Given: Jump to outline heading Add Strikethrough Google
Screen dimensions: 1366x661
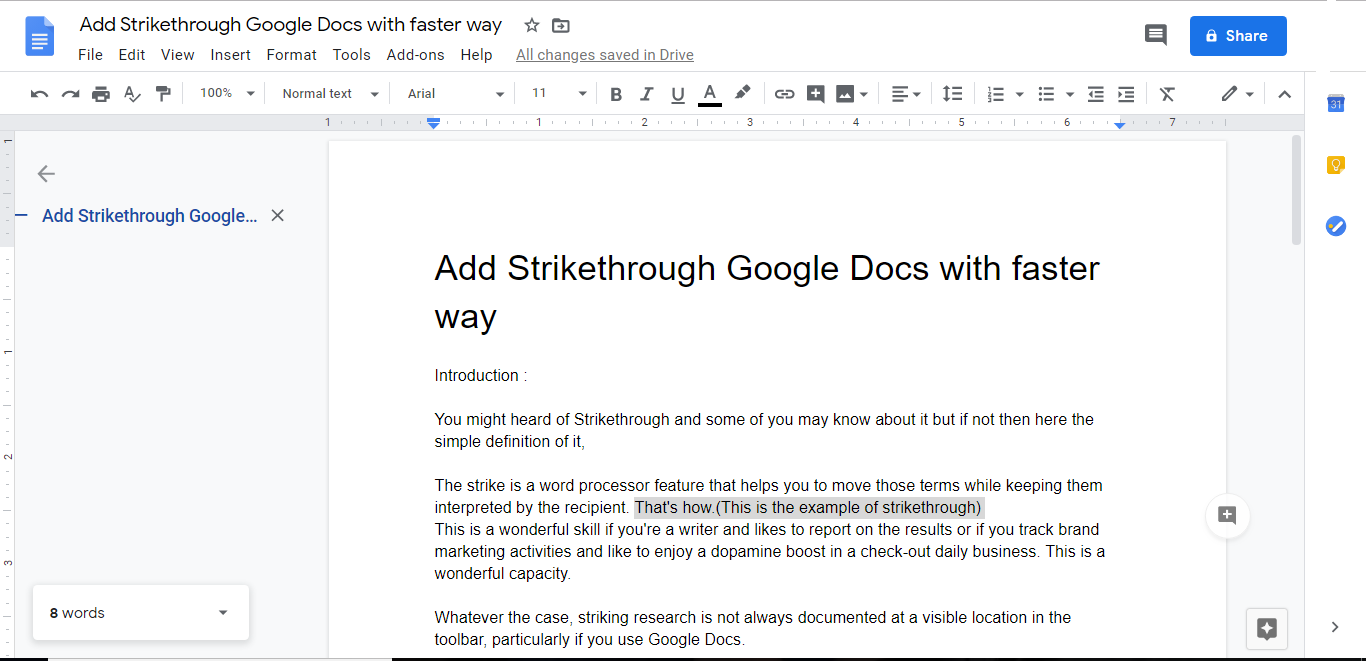Looking at the screenshot, I should tap(150, 216).
